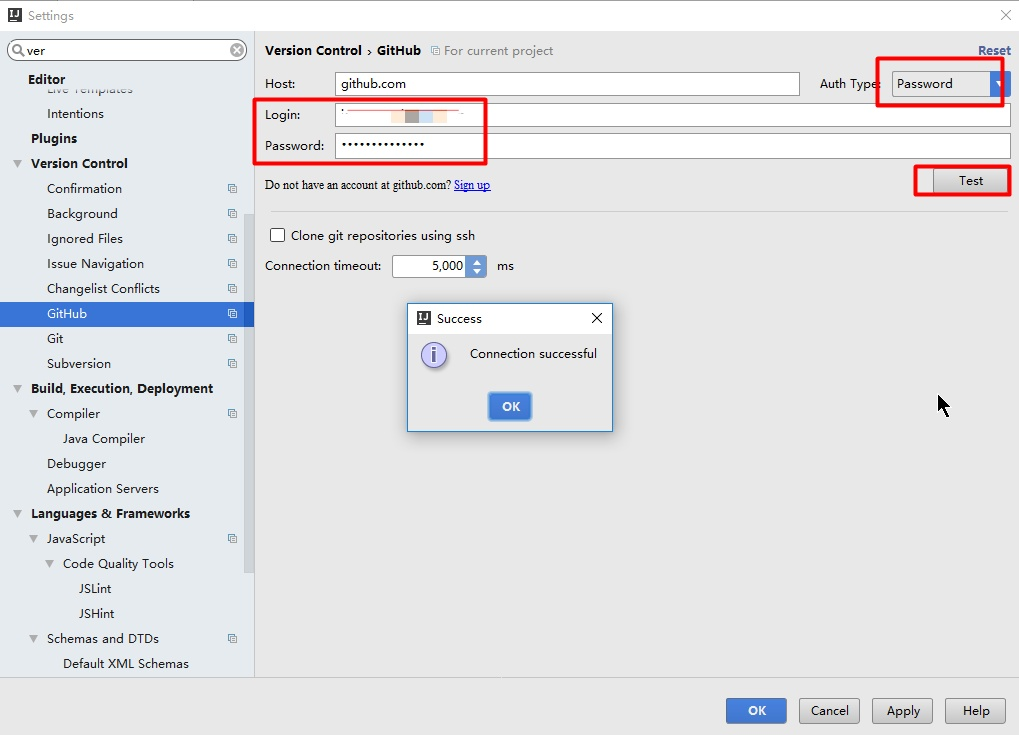The height and width of the screenshot is (735, 1019).
Task: Click project-level icon beside JavaScript
Action: click(232, 538)
